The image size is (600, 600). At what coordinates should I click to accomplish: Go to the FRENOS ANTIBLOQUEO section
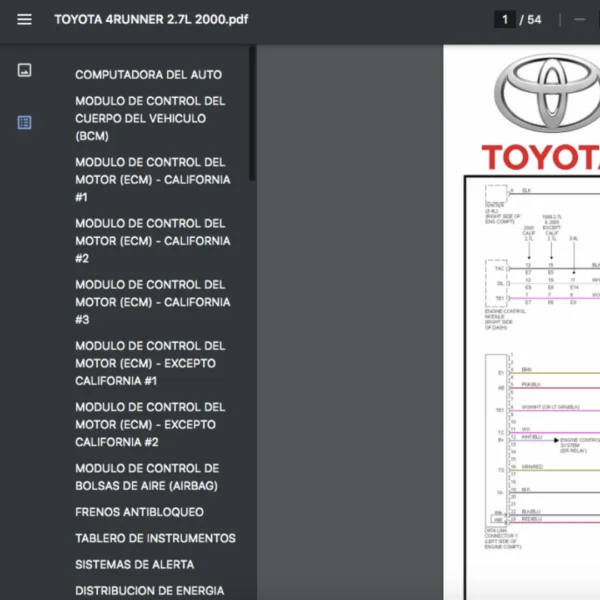tap(139, 512)
